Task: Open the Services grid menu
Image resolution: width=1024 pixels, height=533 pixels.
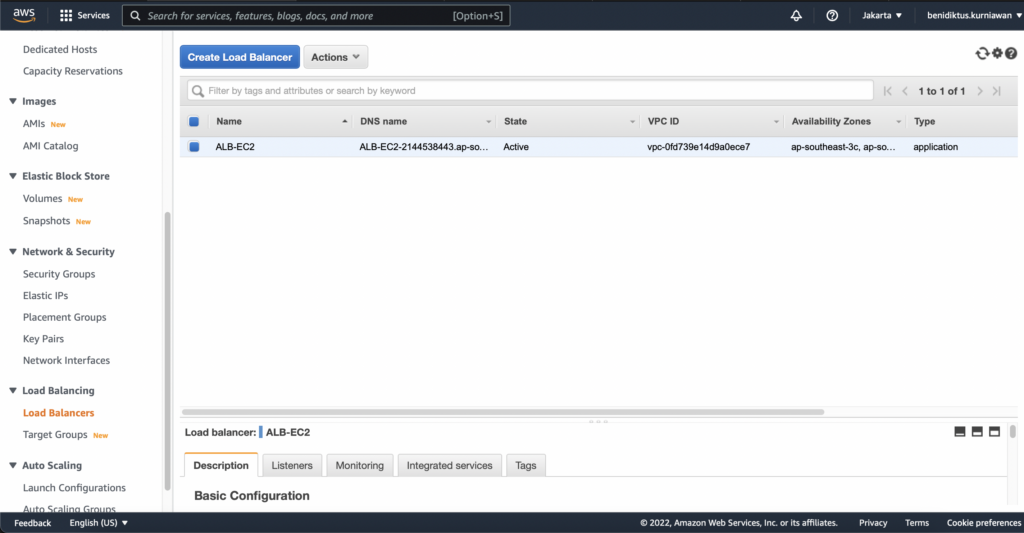Action: coord(84,15)
